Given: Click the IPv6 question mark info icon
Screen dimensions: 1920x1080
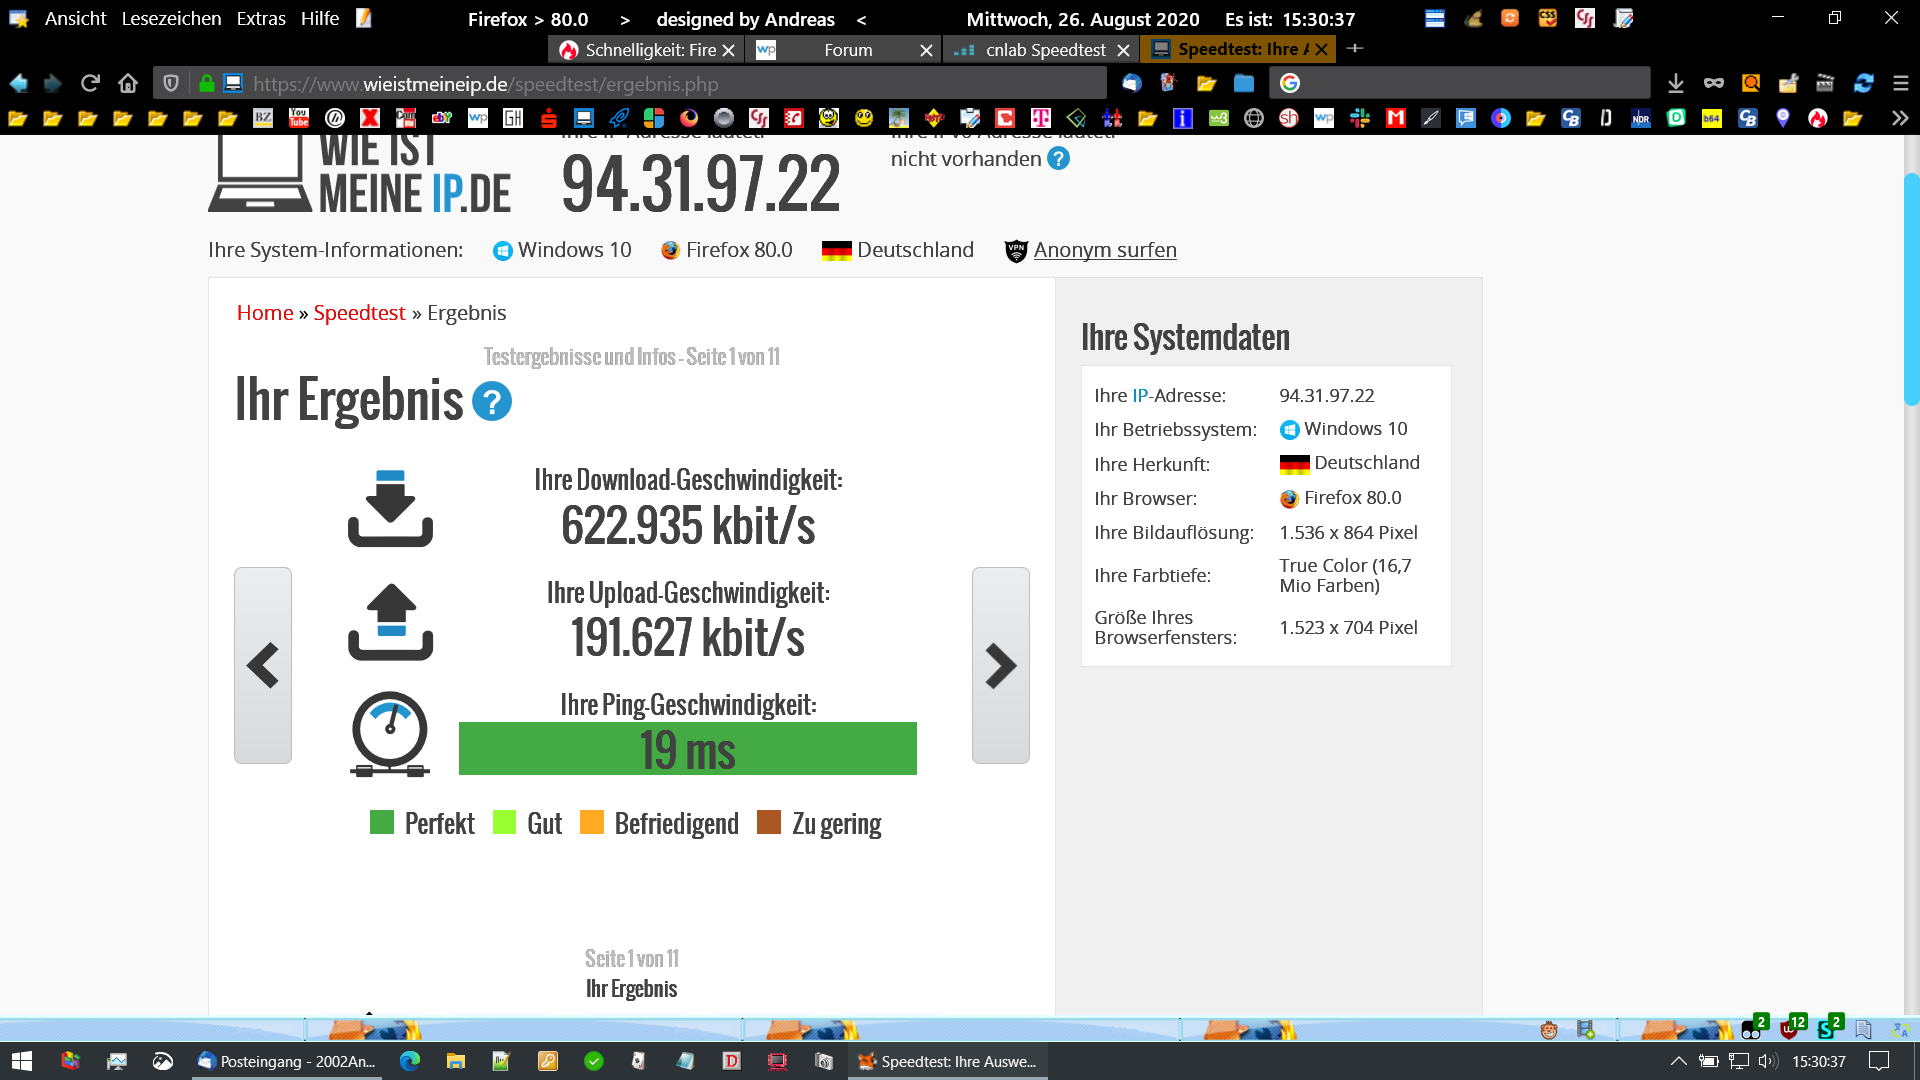Looking at the screenshot, I should 1058,159.
